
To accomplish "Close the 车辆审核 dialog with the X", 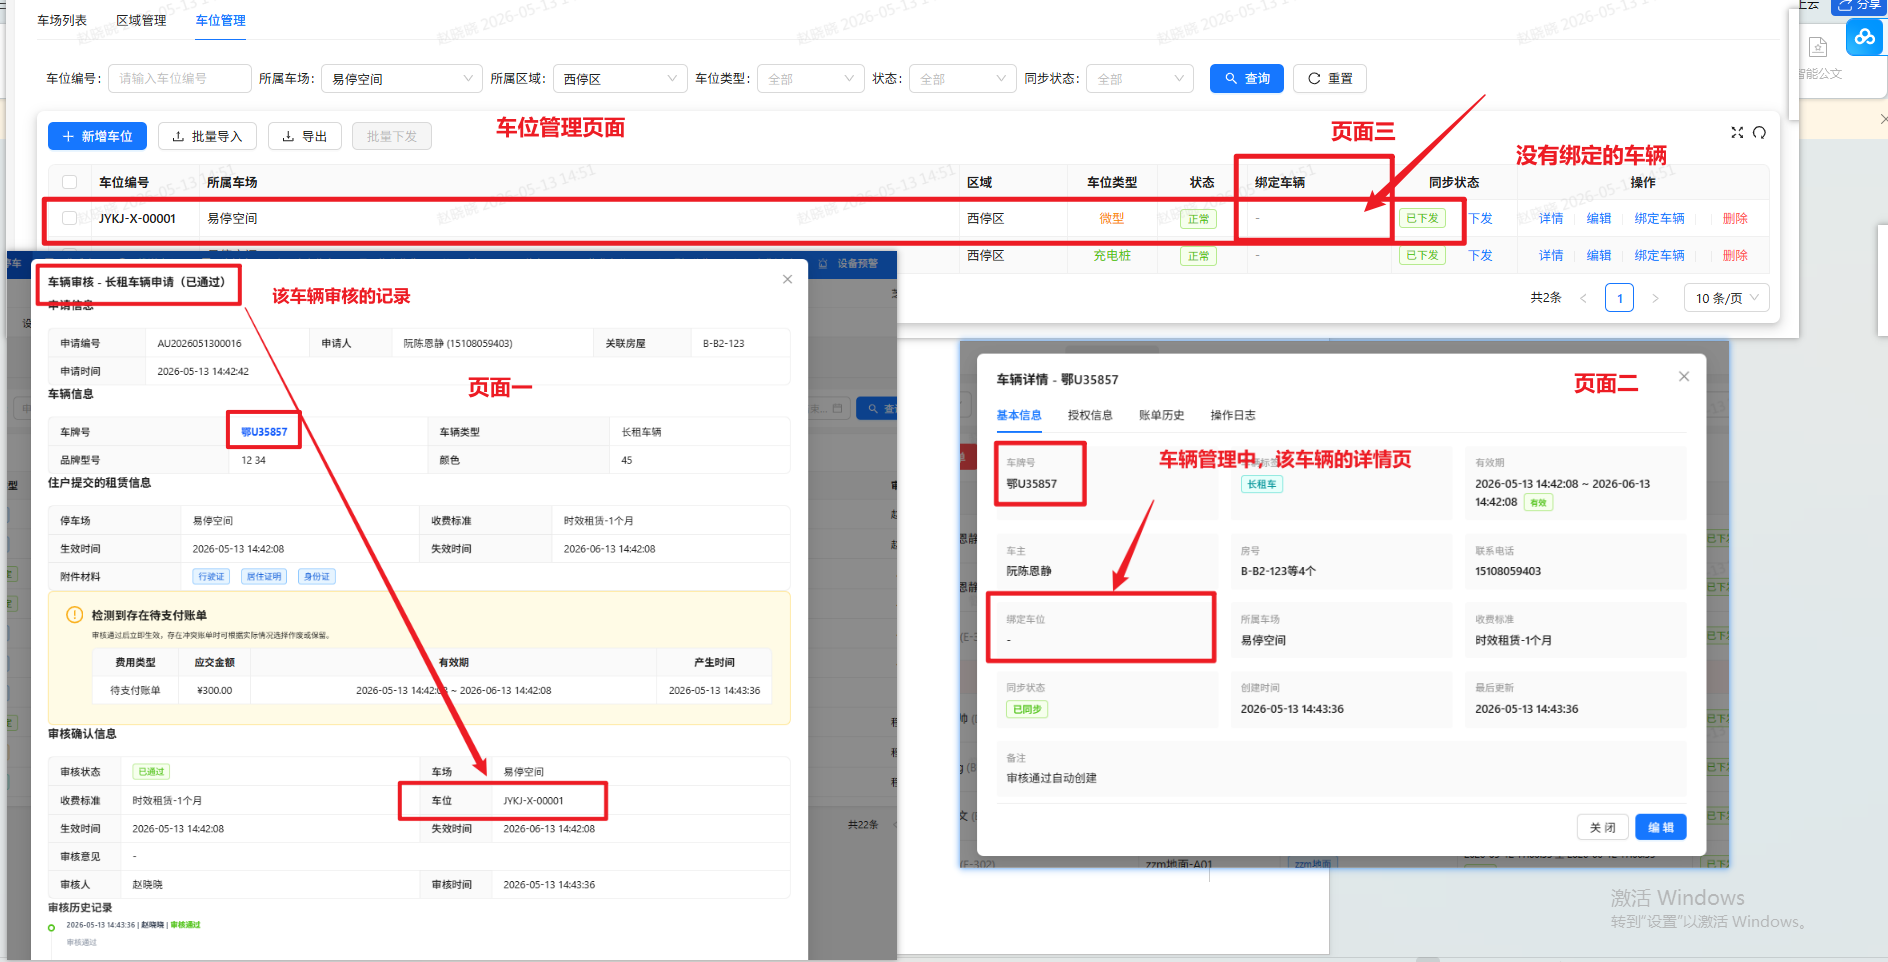I will 787,279.
